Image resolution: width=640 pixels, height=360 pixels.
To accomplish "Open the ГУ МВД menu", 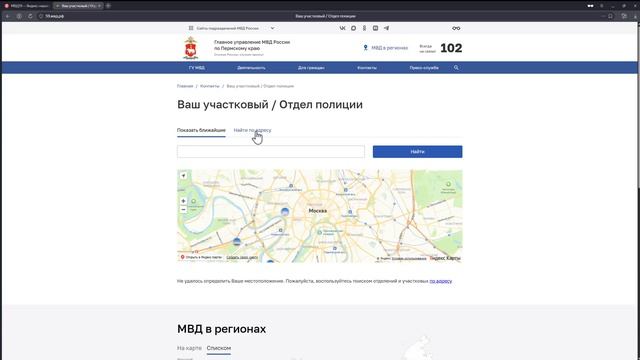I will tap(197, 68).
